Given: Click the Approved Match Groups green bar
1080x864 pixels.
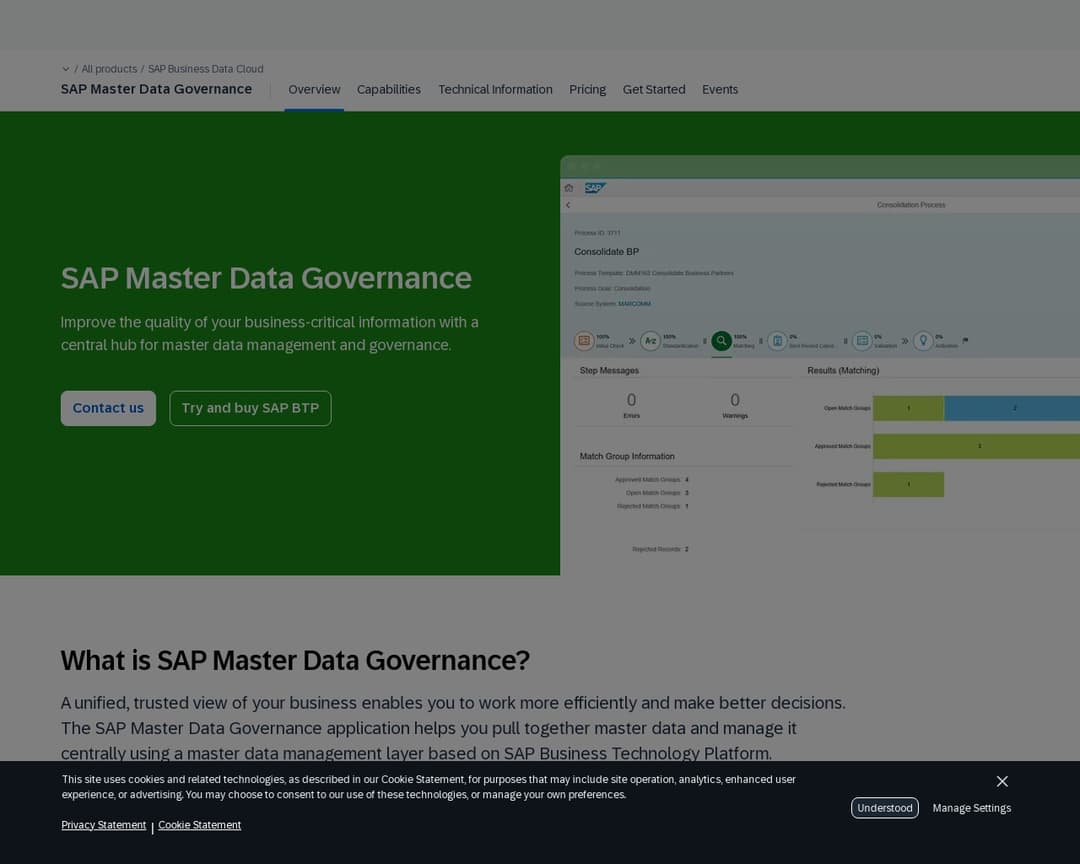Looking at the screenshot, I should (x=977, y=446).
